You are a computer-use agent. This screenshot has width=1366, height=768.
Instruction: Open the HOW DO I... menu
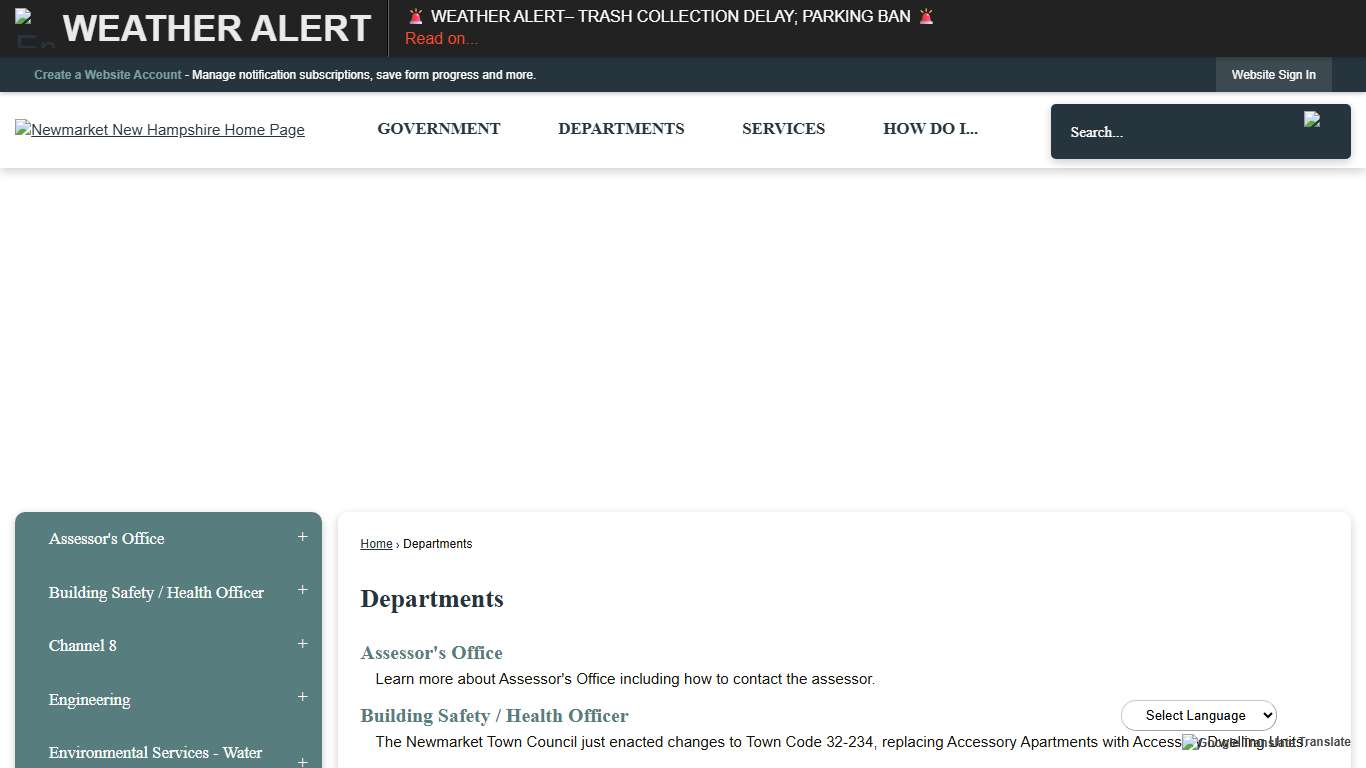click(930, 128)
